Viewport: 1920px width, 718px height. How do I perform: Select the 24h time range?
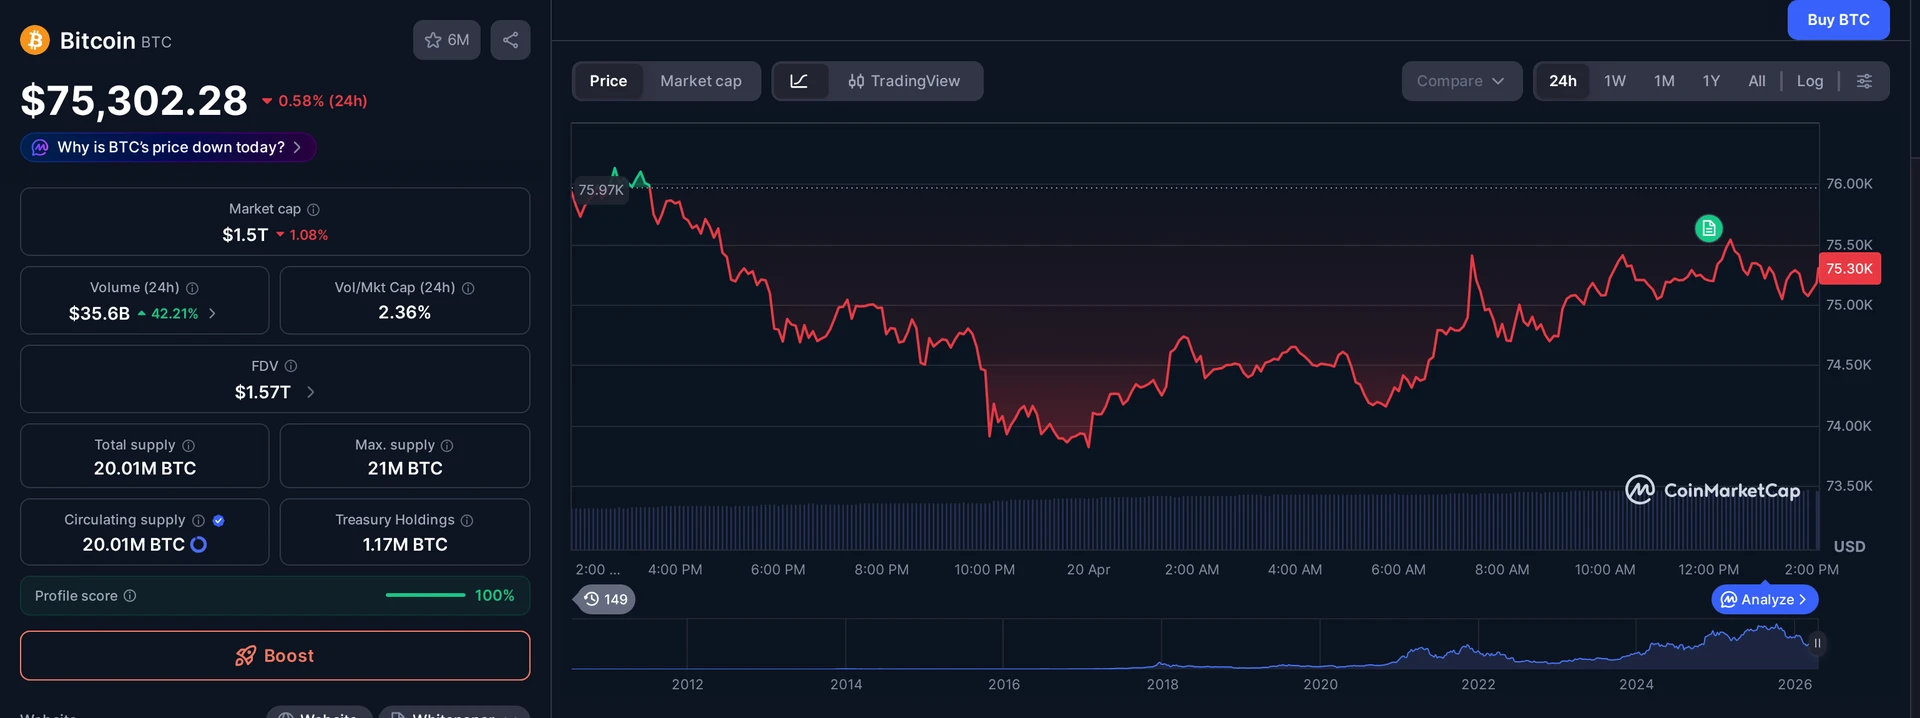(x=1563, y=81)
